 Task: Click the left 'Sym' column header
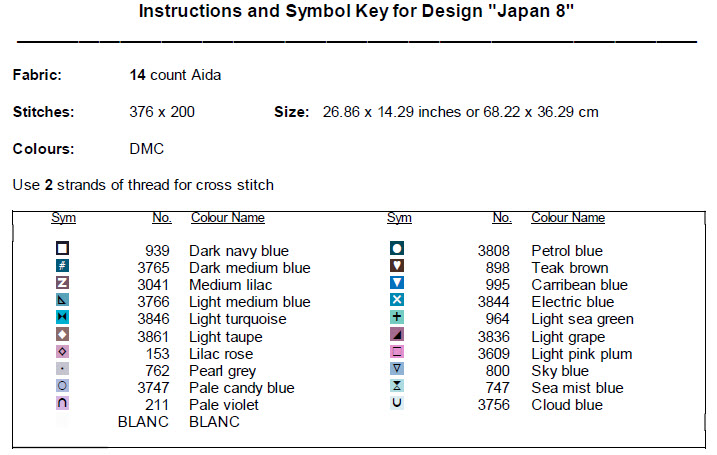click(63, 218)
